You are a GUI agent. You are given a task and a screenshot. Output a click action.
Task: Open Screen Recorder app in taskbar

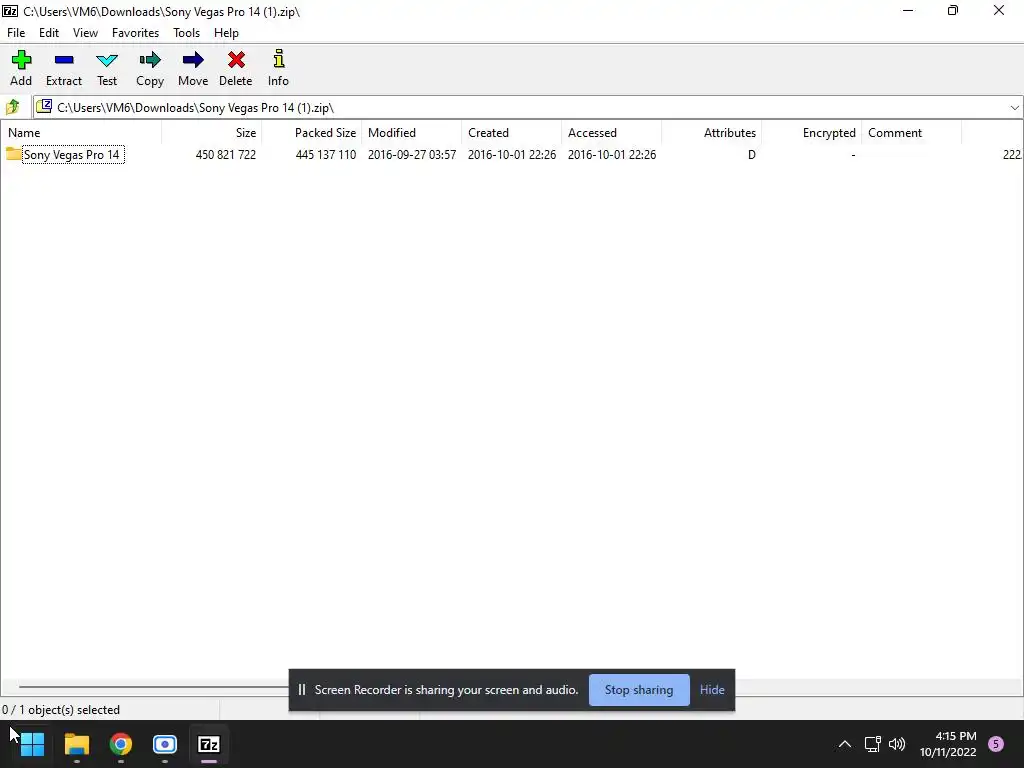165,744
